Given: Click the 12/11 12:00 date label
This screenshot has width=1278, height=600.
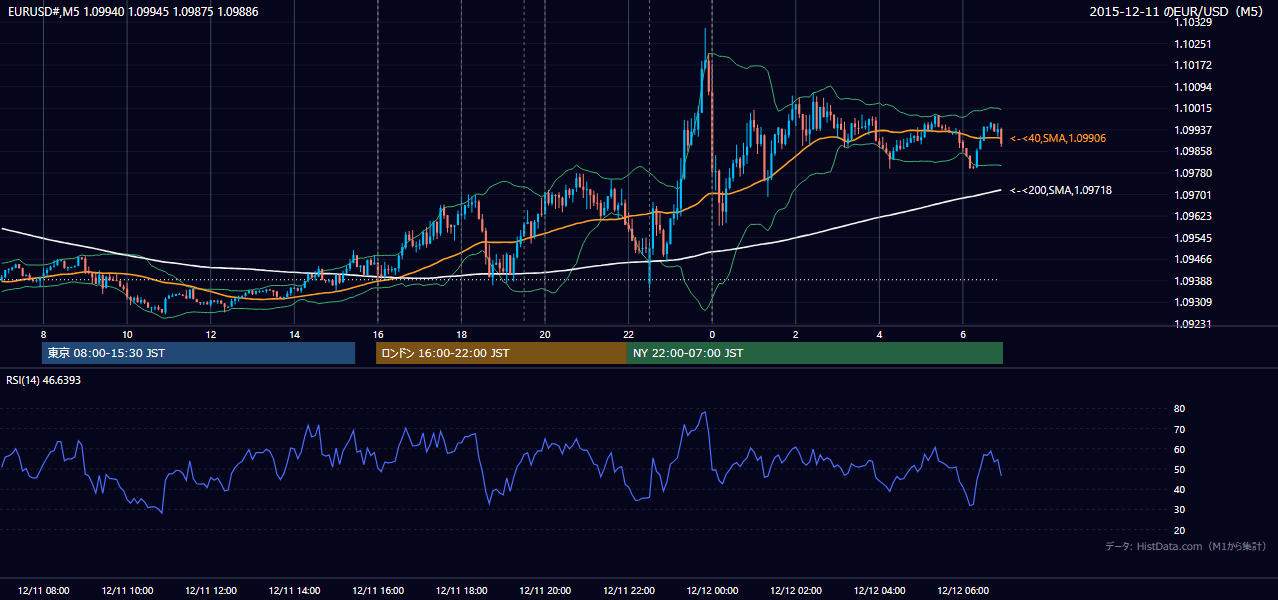Looking at the screenshot, I should click(x=210, y=591).
